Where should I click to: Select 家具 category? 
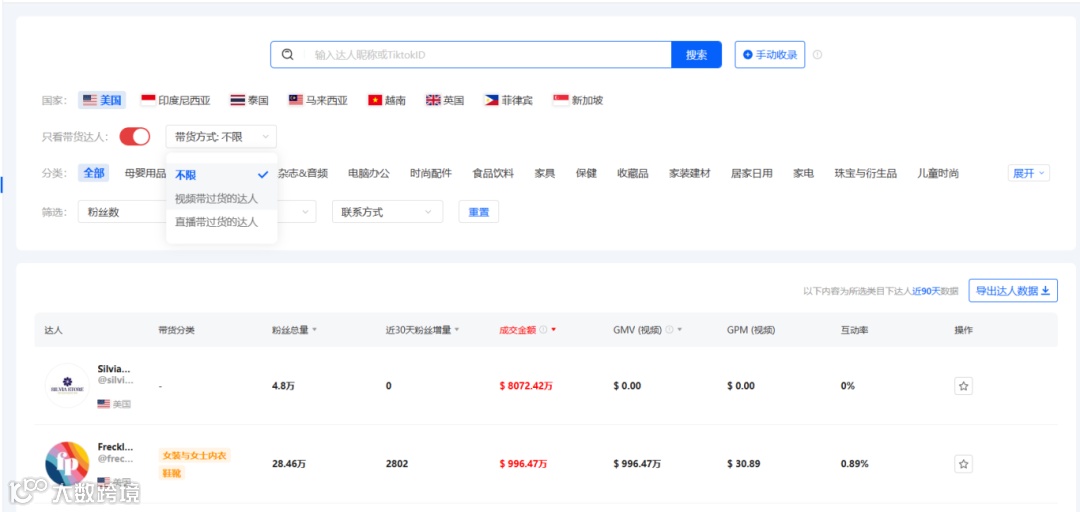pos(544,173)
